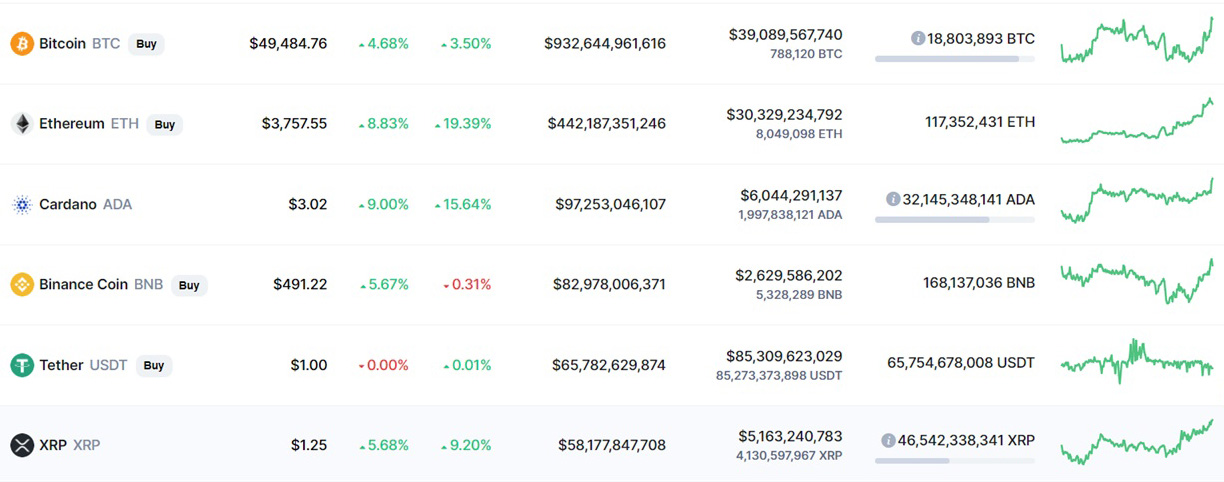Click info icon beside Bitcoin circulating supply
Image resolution: width=1224 pixels, height=482 pixels.
click(x=918, y=38)
